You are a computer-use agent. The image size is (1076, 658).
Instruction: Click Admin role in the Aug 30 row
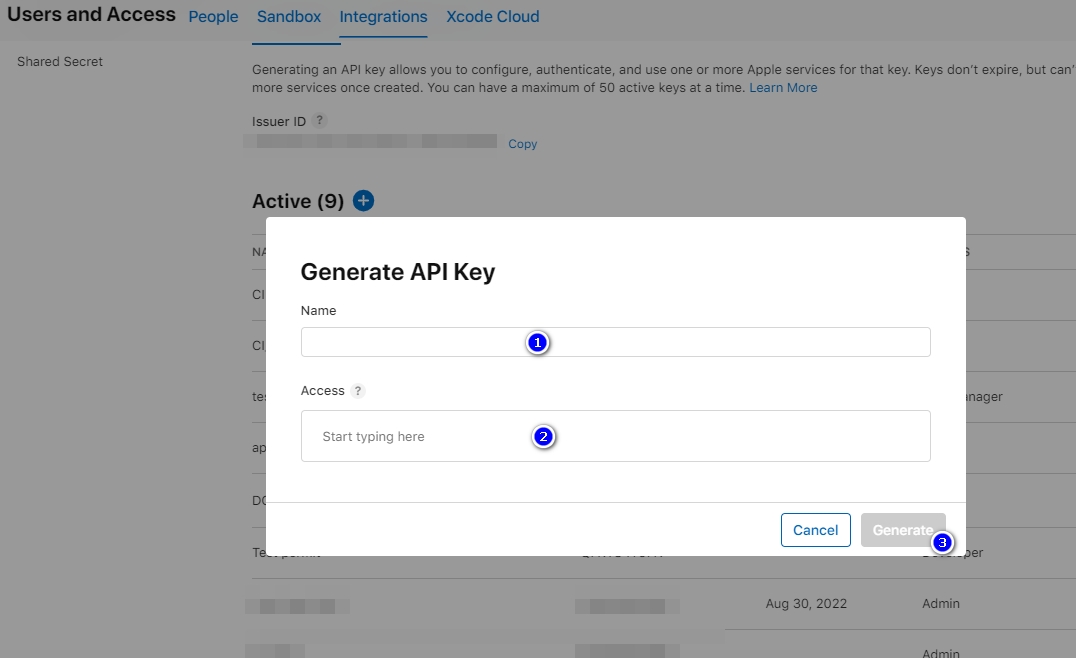click(940, 604)
